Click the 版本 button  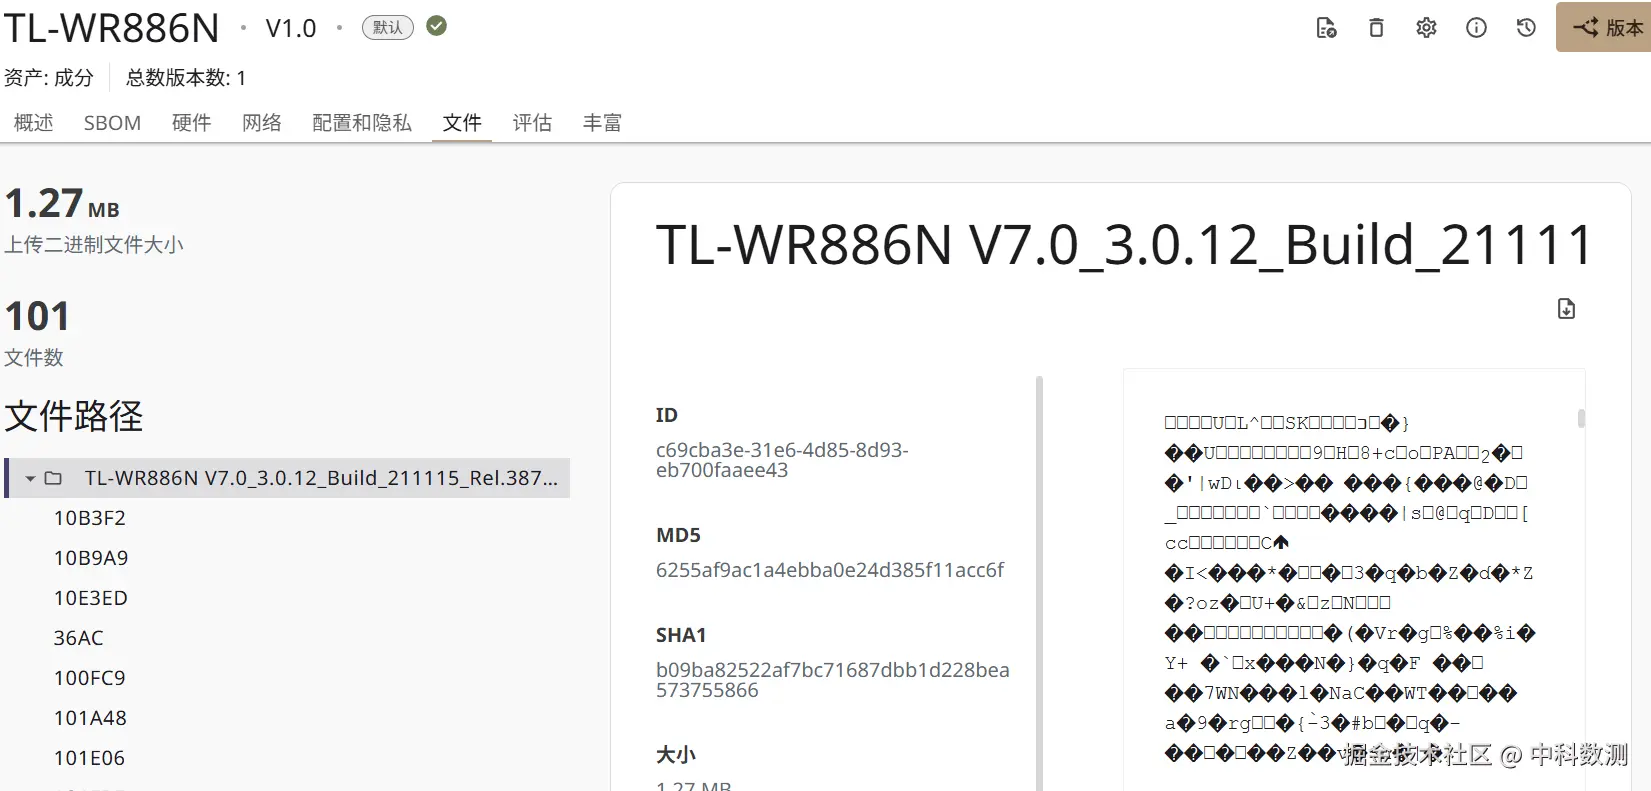(x=1604, y=27)
